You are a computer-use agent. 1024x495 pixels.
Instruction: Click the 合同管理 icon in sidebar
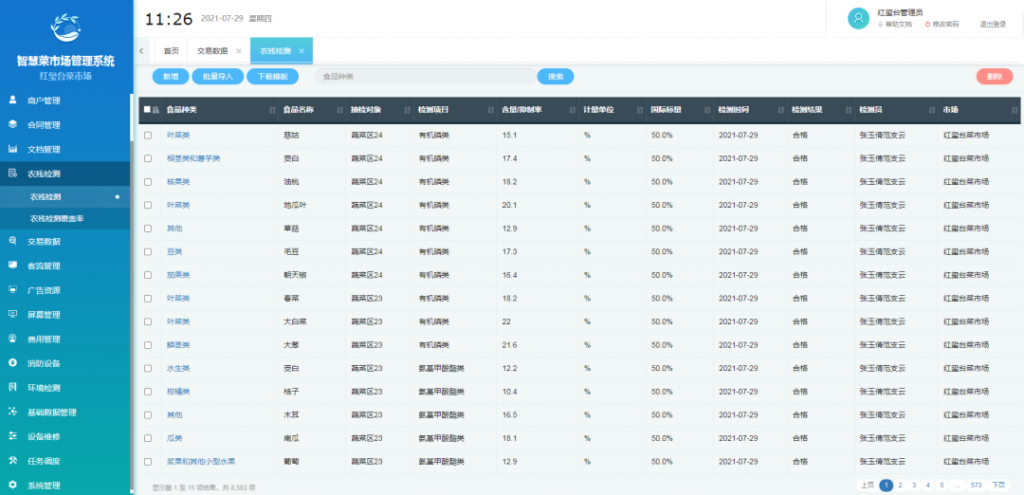coord(12,125)
